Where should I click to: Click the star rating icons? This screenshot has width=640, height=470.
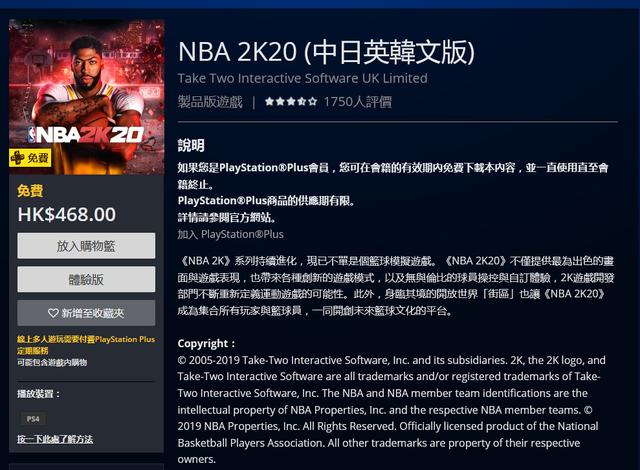[290, 101]
